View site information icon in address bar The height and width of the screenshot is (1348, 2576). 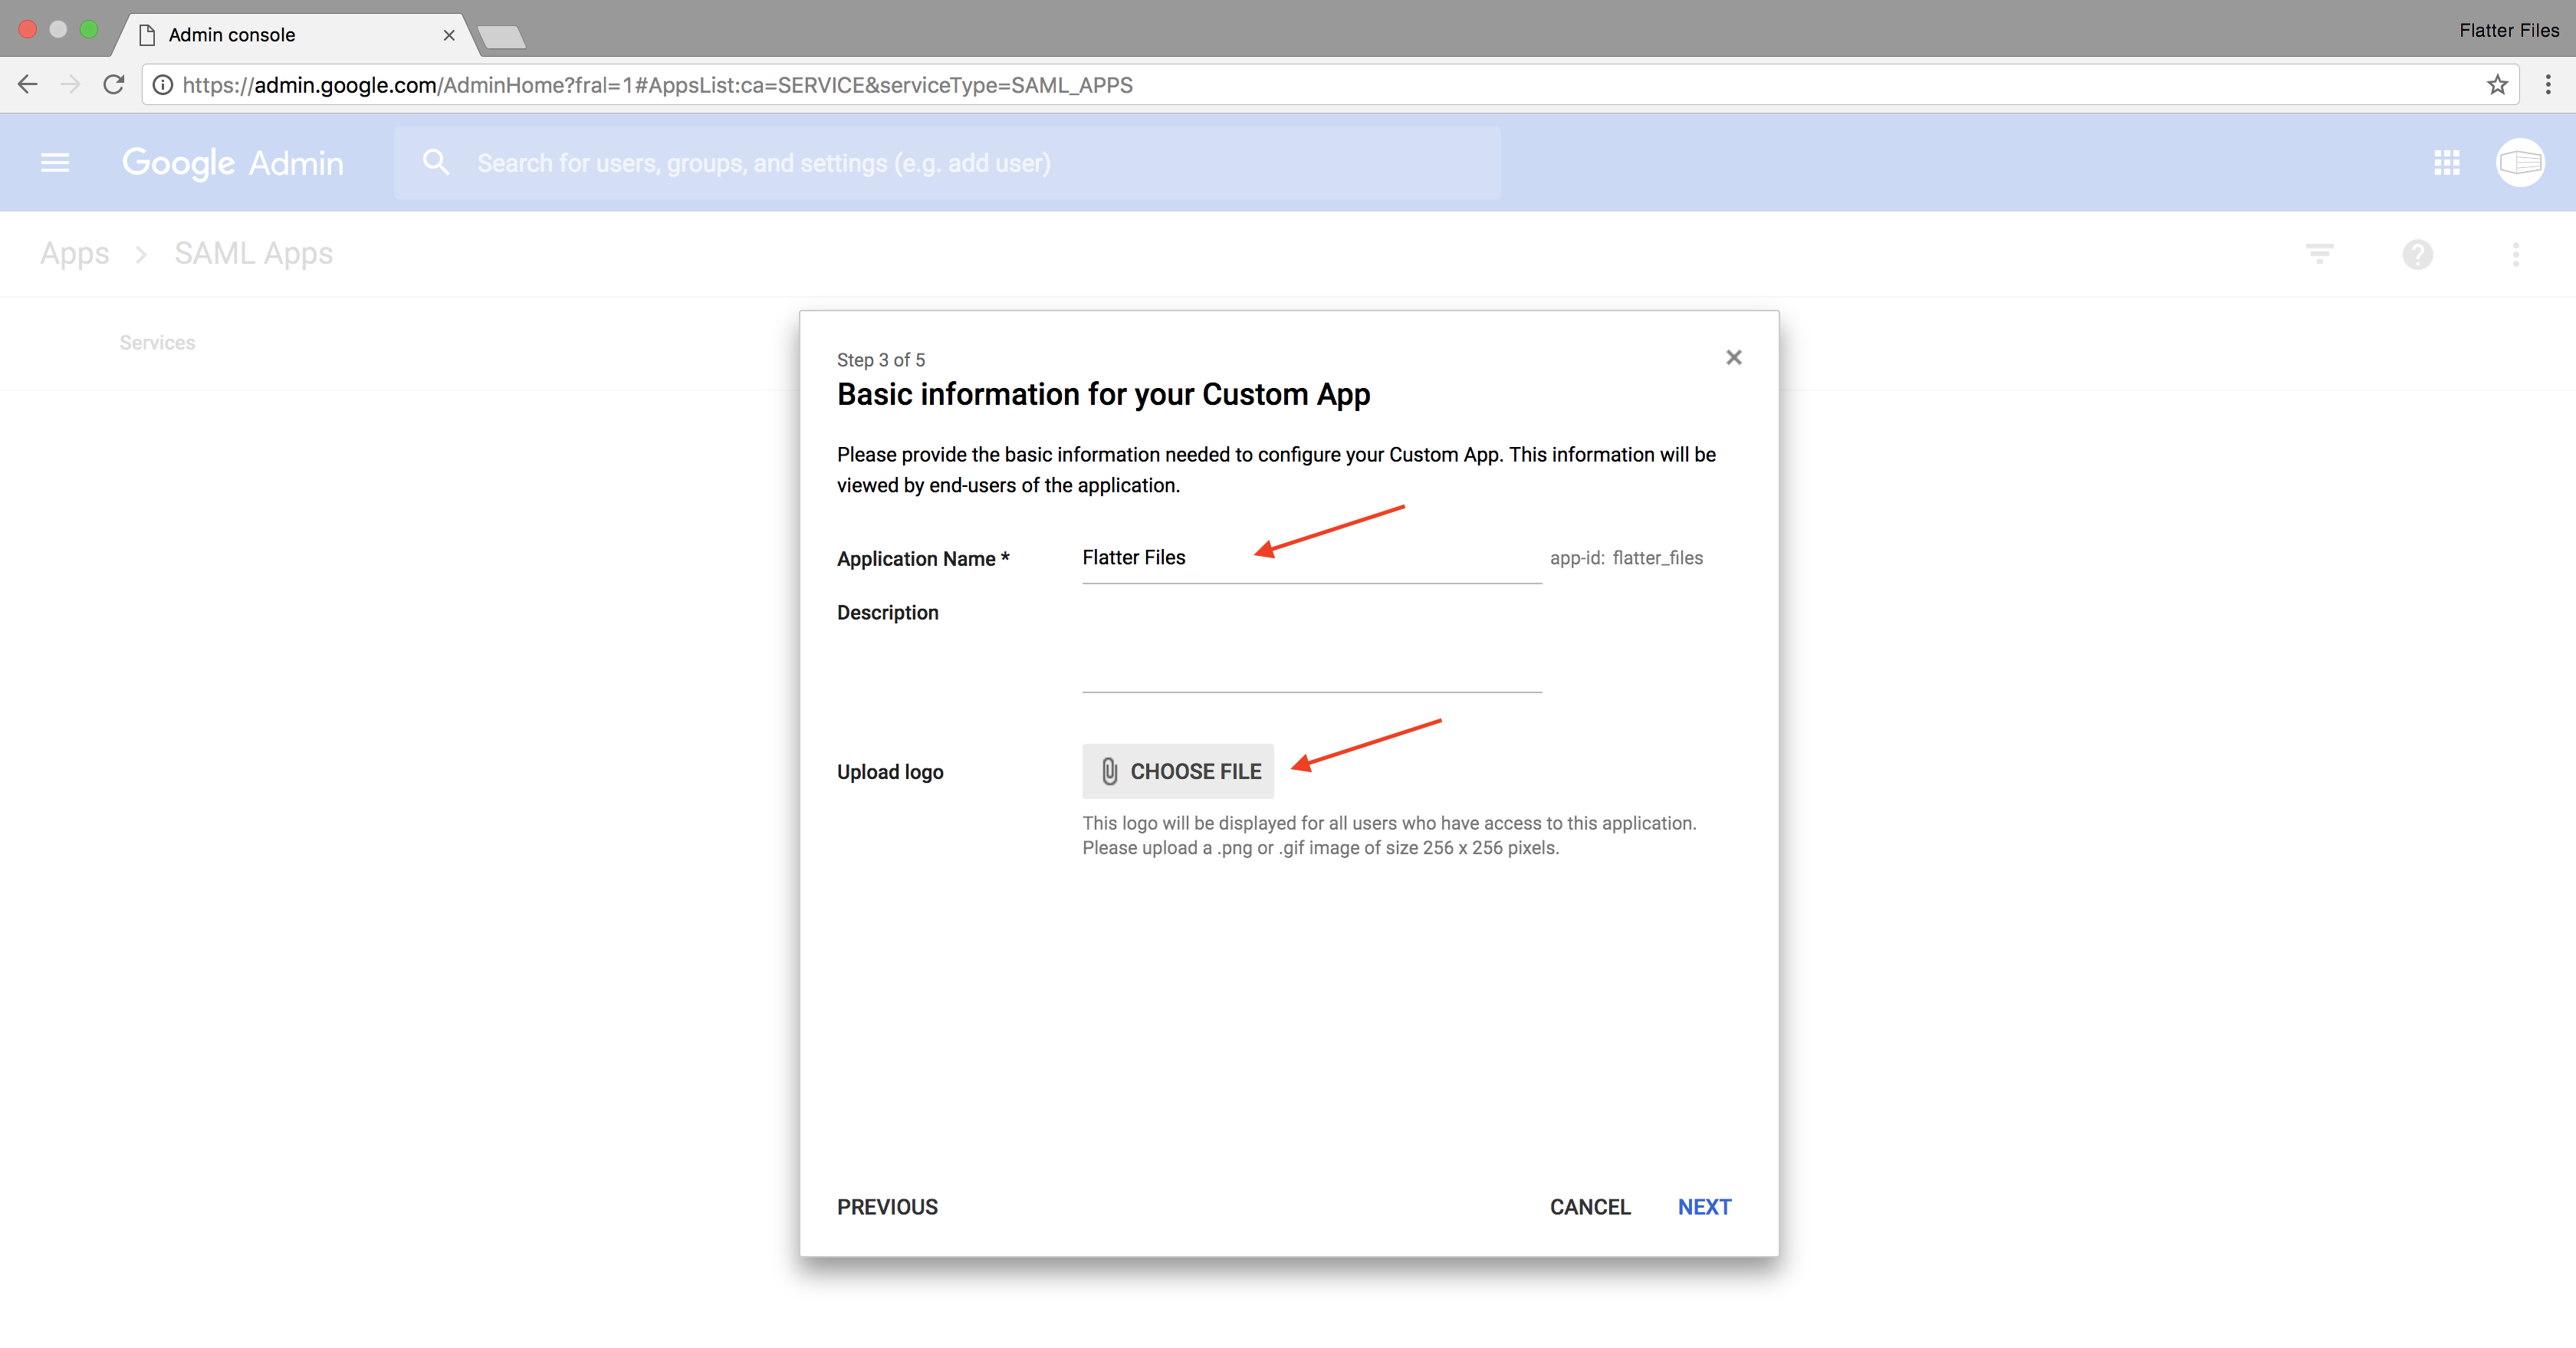[x=162, y=85]
